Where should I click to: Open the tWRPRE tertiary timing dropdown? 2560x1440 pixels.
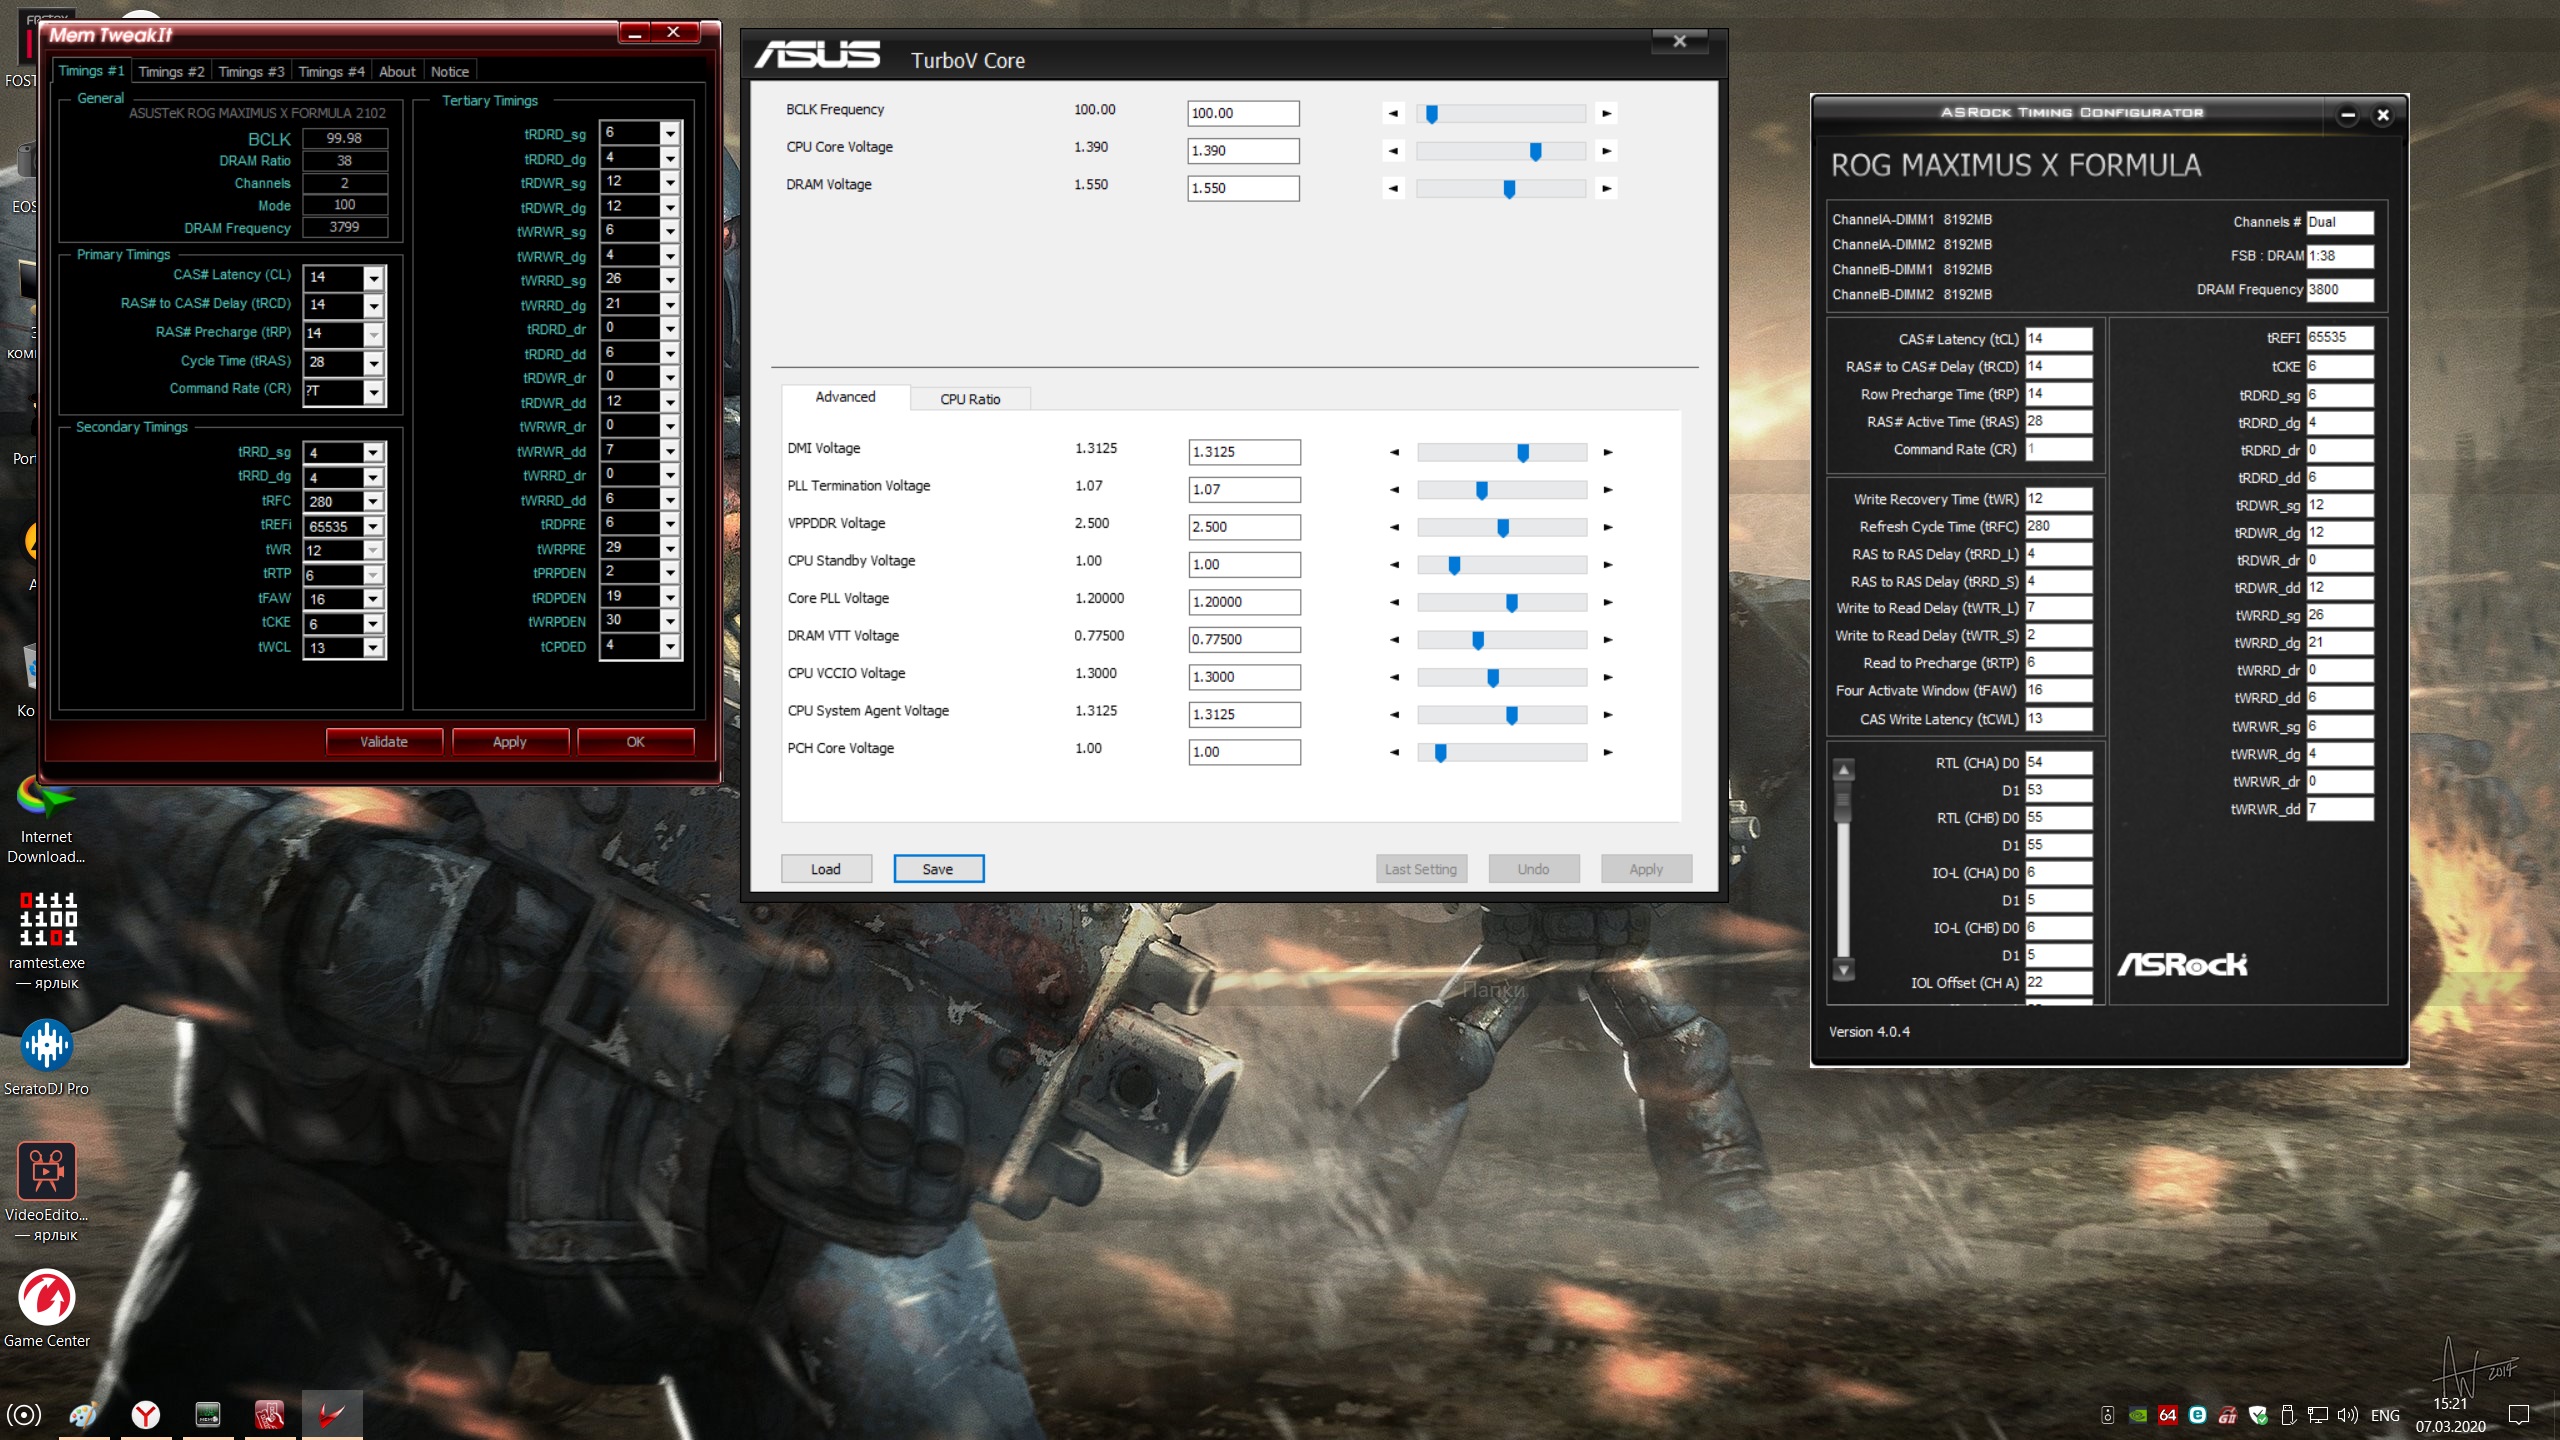point(670,548)
